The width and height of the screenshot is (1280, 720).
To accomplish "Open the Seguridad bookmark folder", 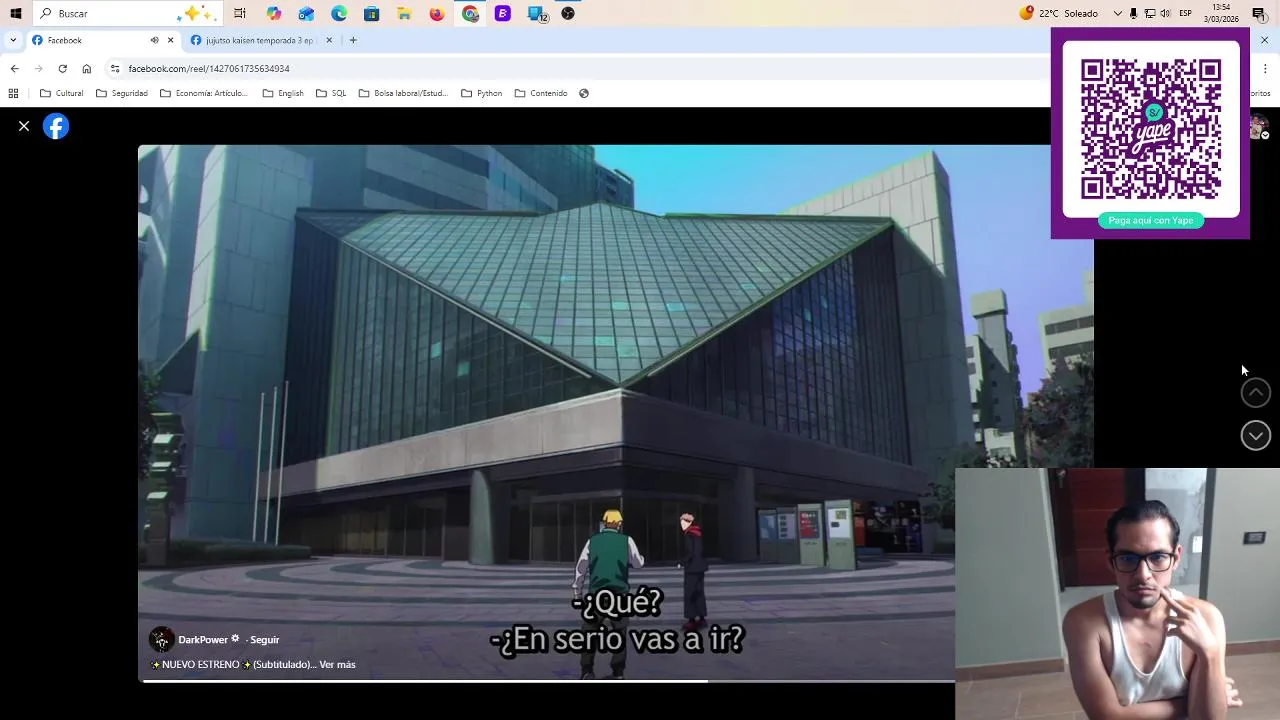I will (122, 93).
